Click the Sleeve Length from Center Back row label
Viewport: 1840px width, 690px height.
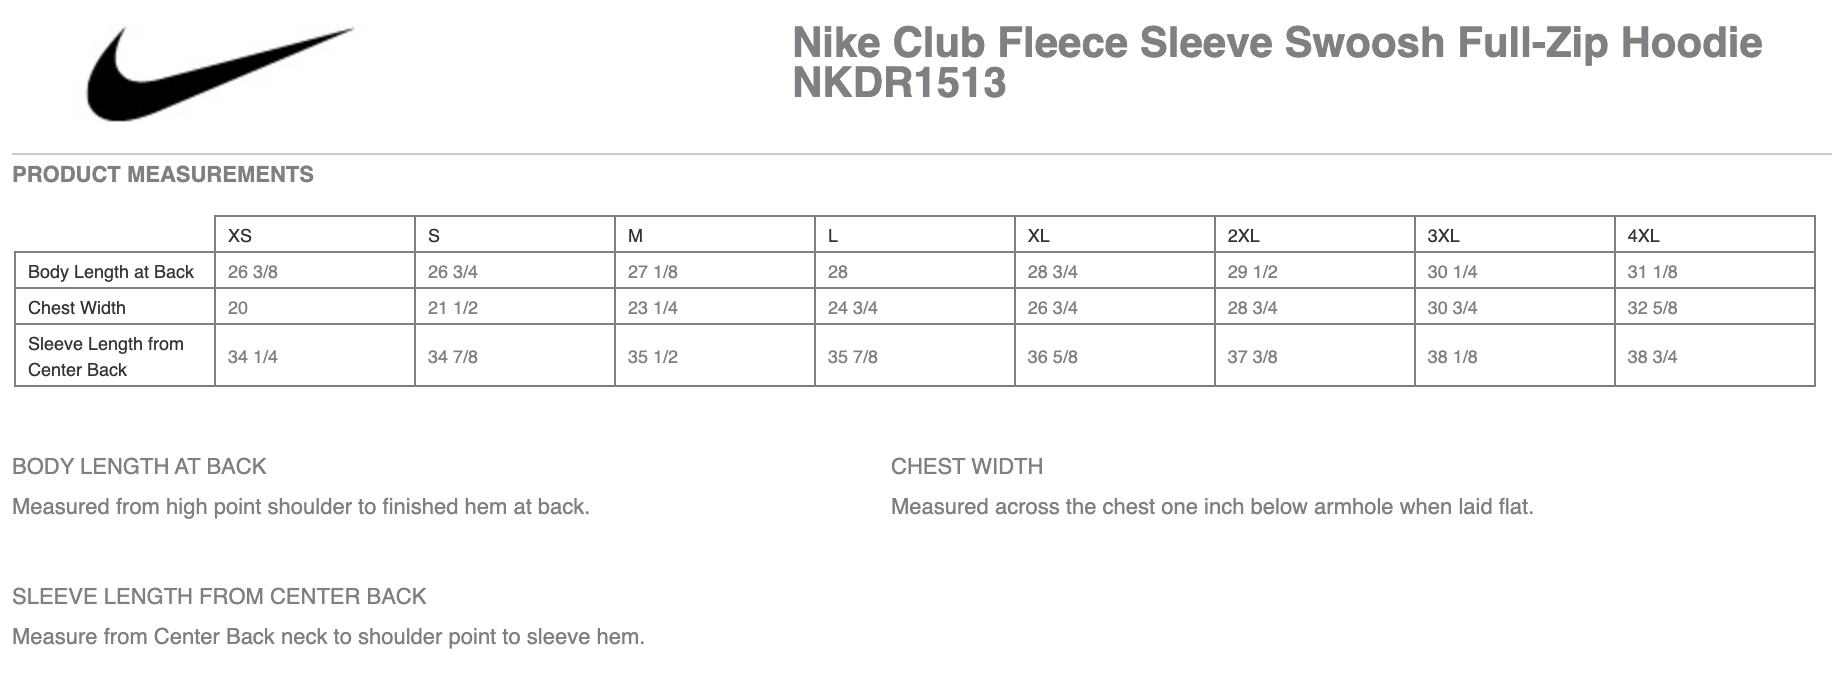pos(106,356)
